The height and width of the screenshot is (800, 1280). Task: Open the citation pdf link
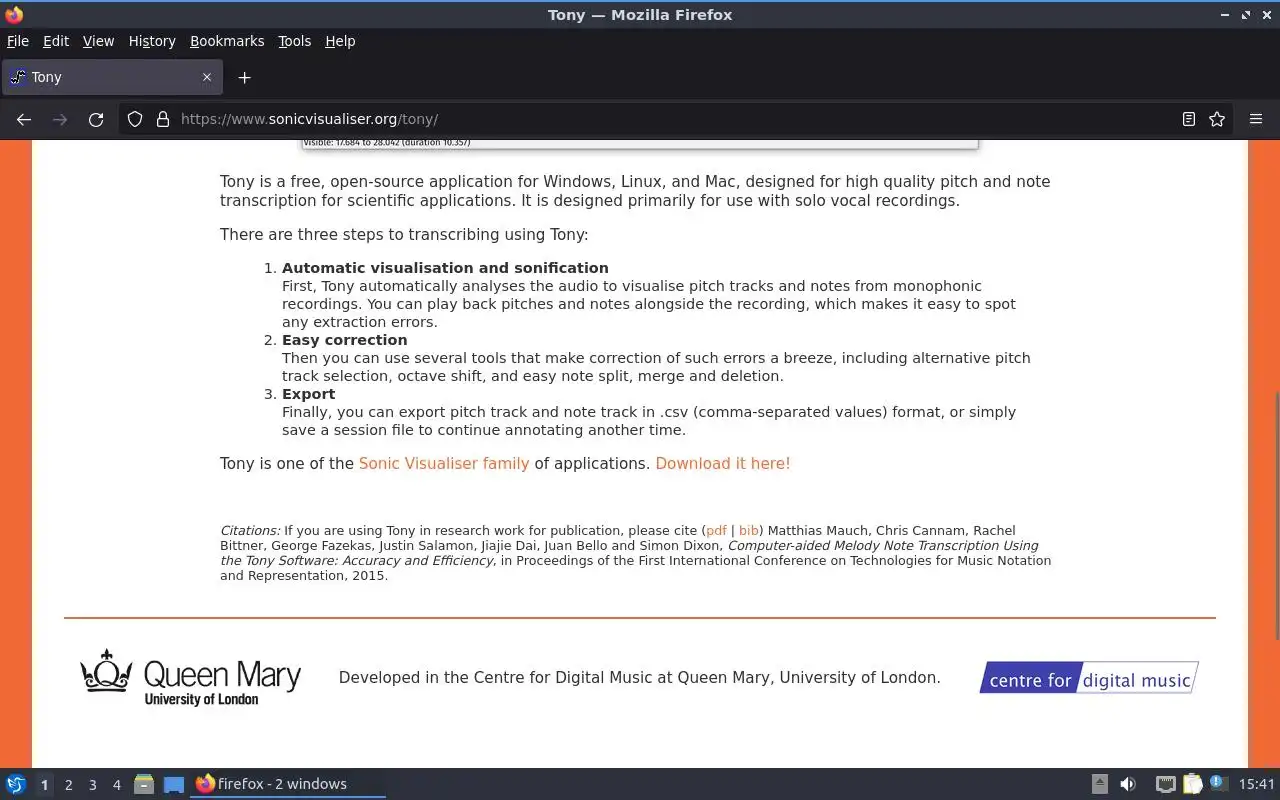tap(716, 531)
